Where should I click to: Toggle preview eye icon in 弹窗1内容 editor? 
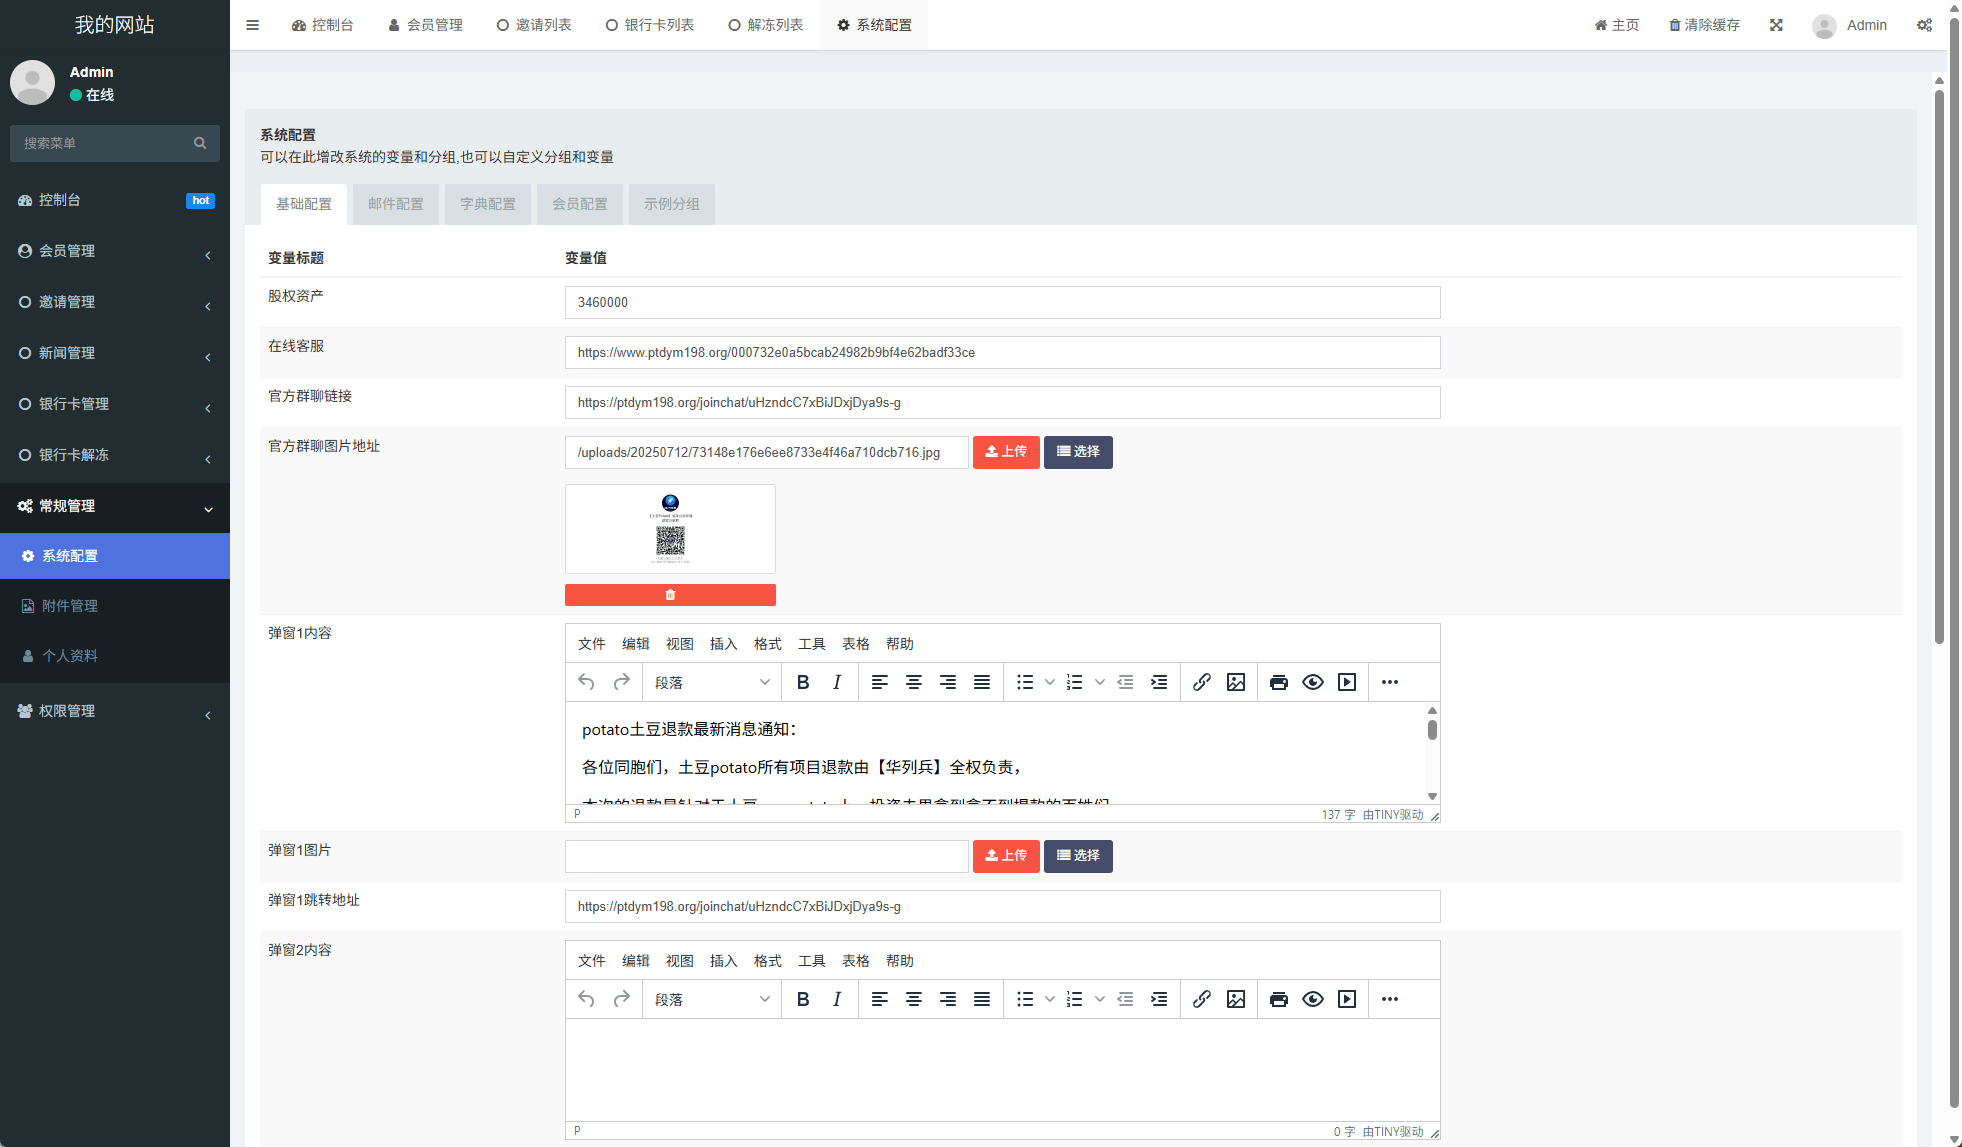tap(1313, 682)
